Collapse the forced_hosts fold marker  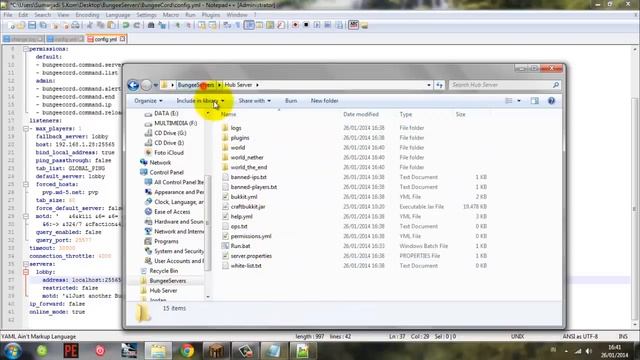tap(26, 184)
